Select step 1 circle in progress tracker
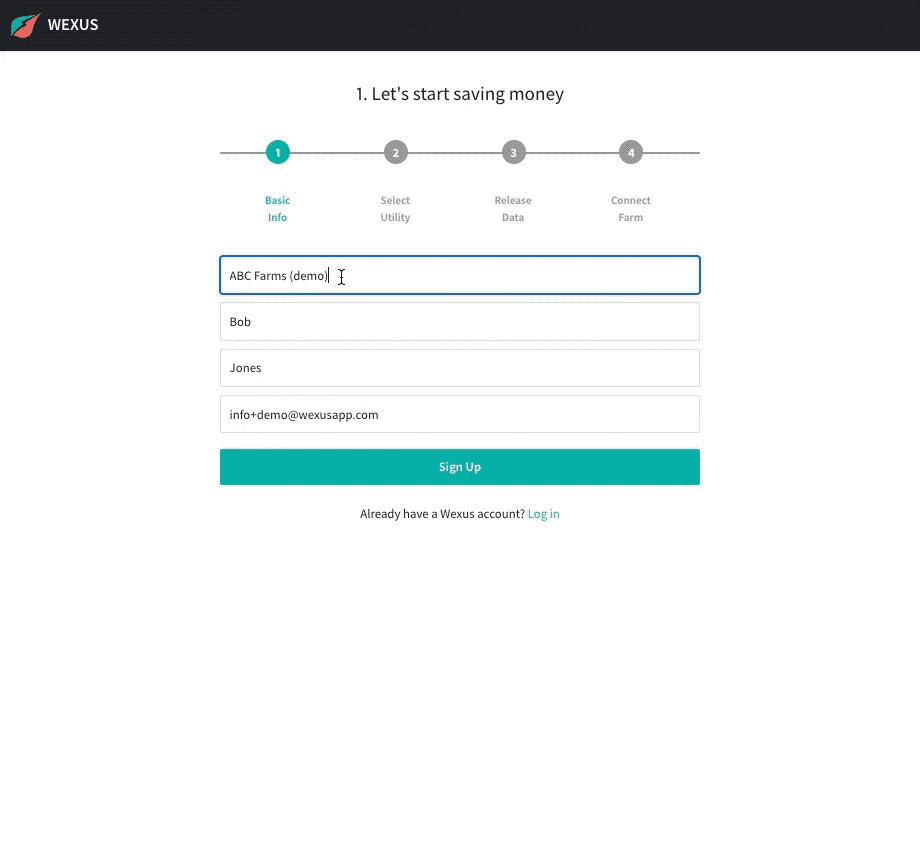920x852 pixels. point(277,153)
